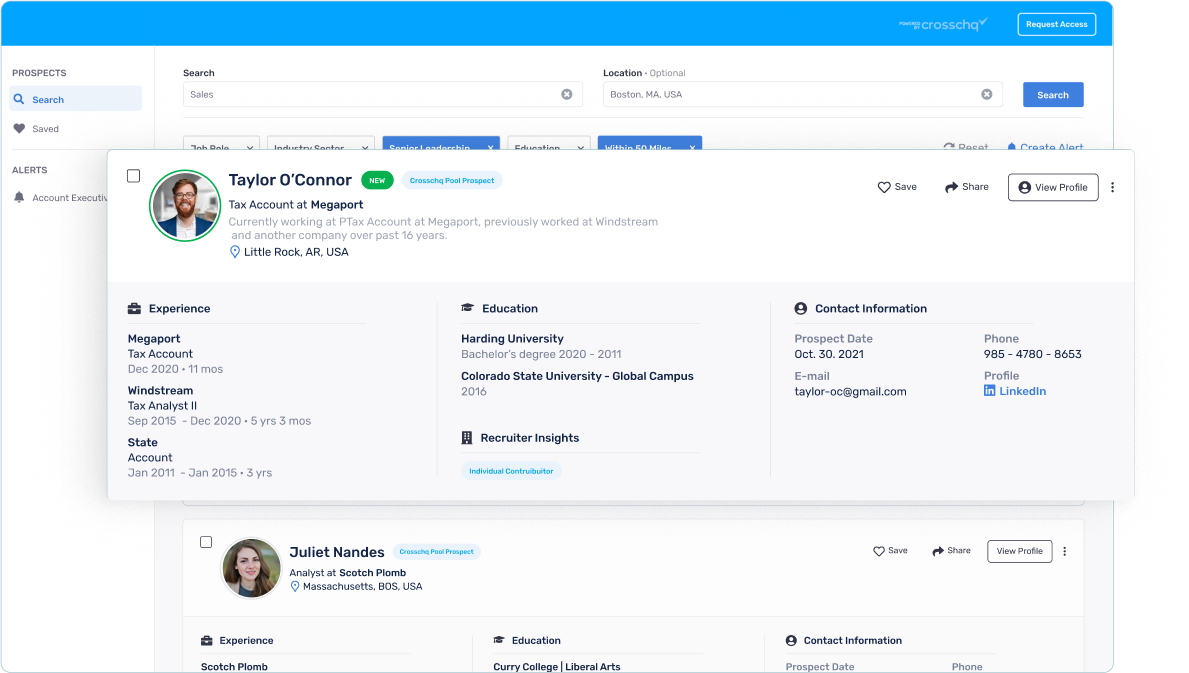The width and height of the screenshot is (1189, 673).
Task: Expand the Job Role filter dropdown
Action: pyautogui.click(x=221, y=144)
